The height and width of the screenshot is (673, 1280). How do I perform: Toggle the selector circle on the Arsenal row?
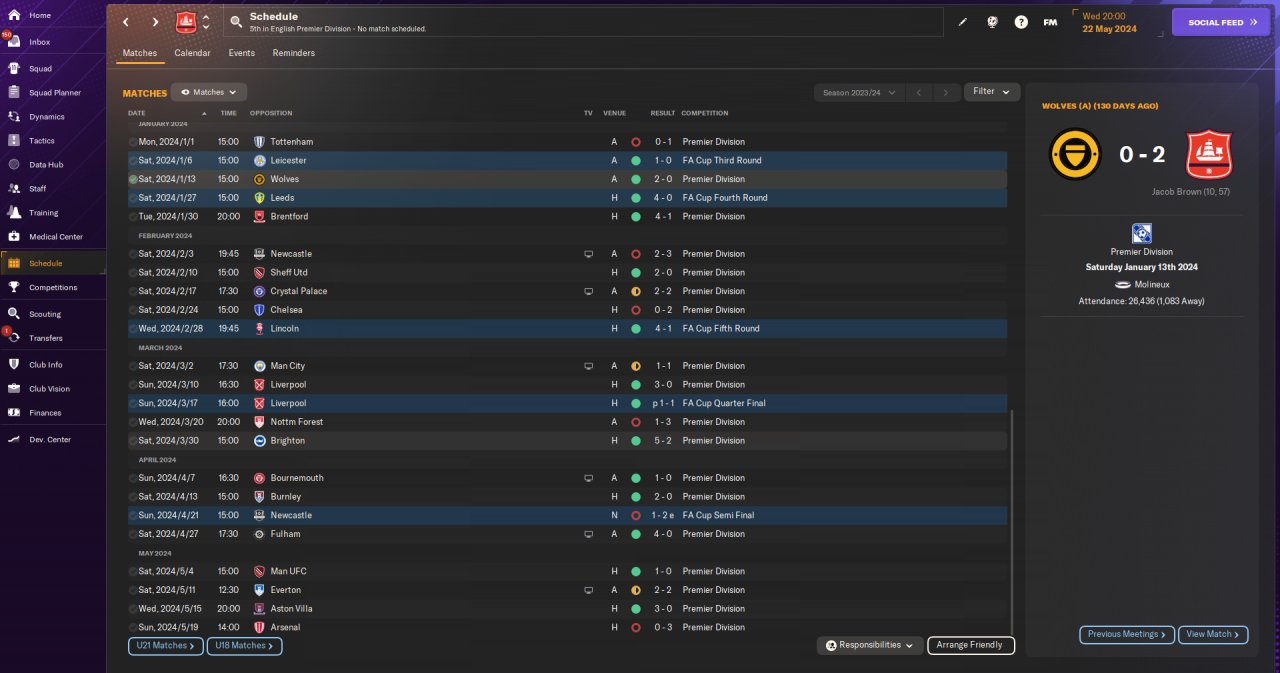pyautogui.click(x=133, y=627)
